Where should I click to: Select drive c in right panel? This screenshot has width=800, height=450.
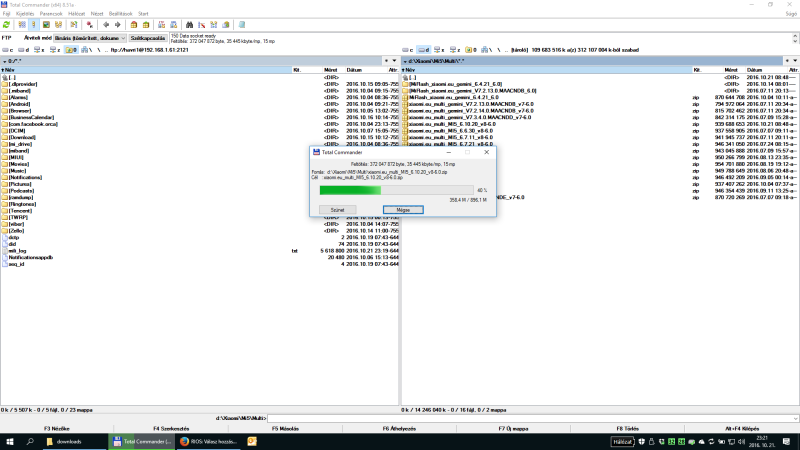(408, 50)
